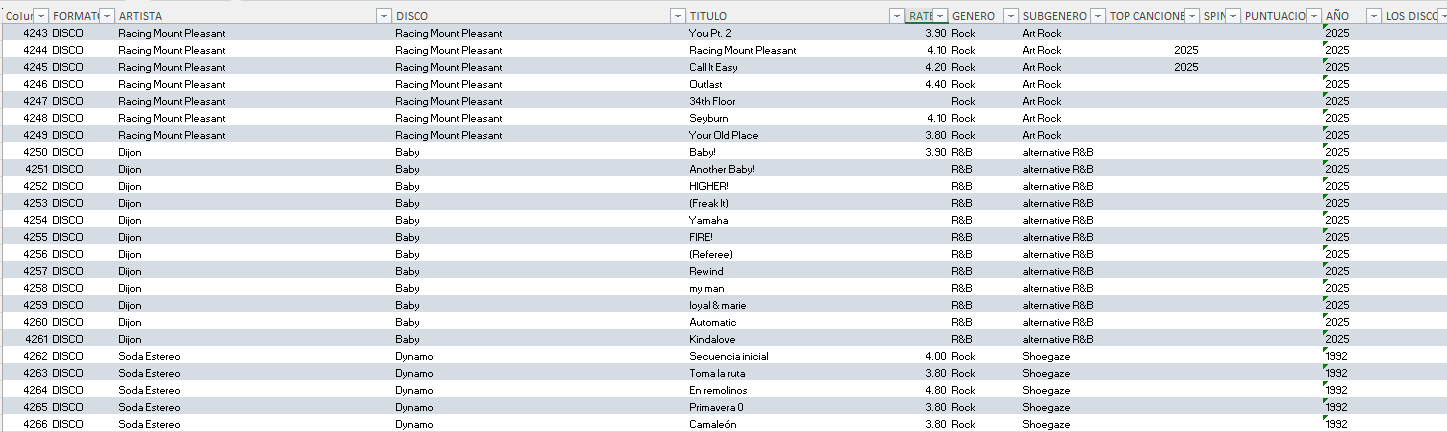Open the AÑO column filter dropdown
This screenshot has width=1447, height=432.
[1373, 16]
